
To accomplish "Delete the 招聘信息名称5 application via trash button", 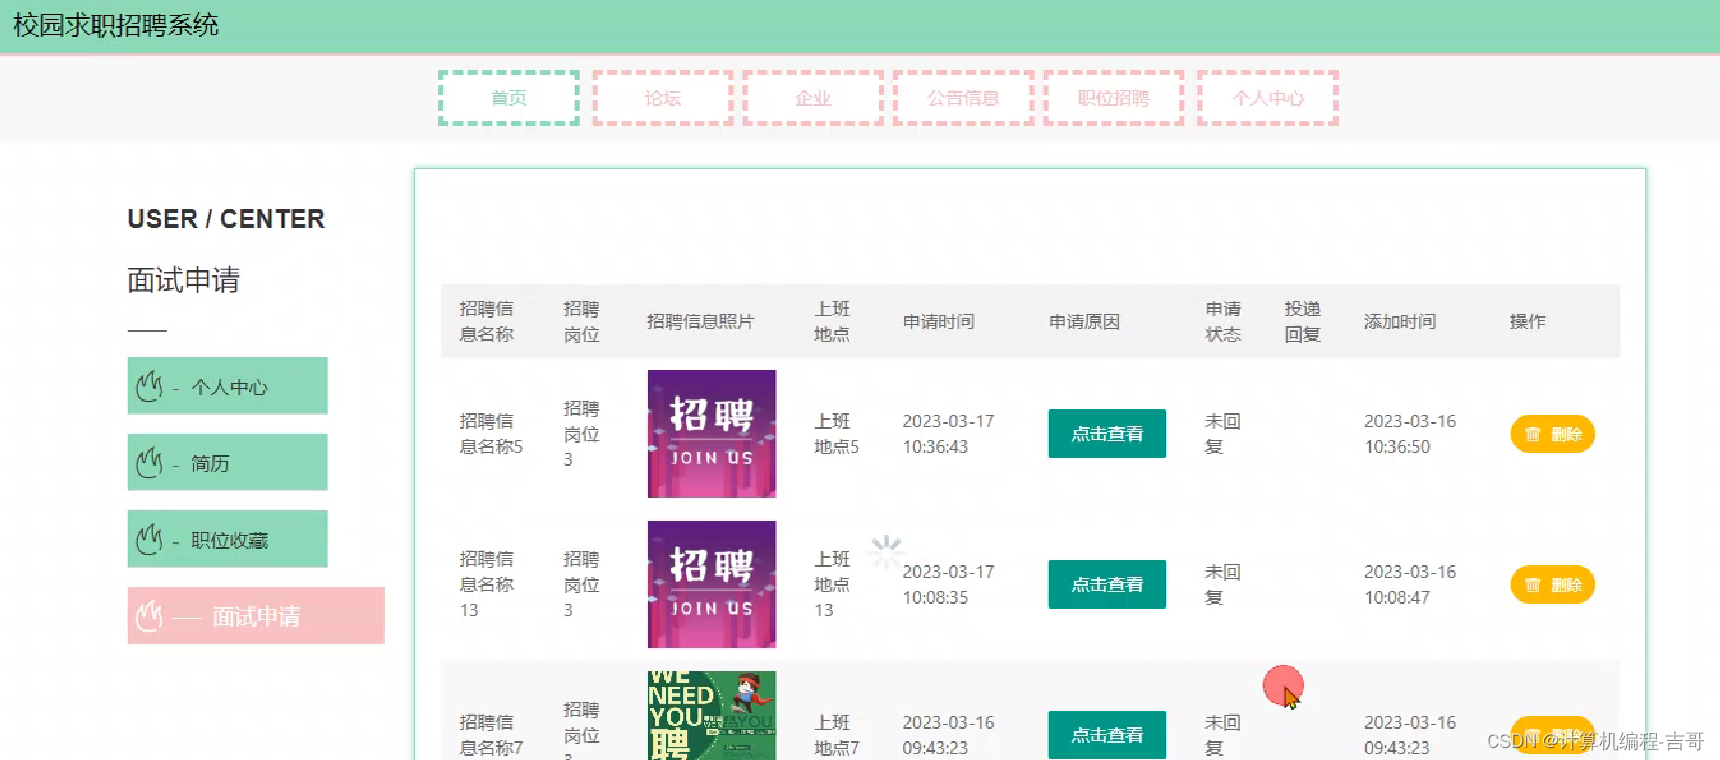I will click(x=1552, y=434).
